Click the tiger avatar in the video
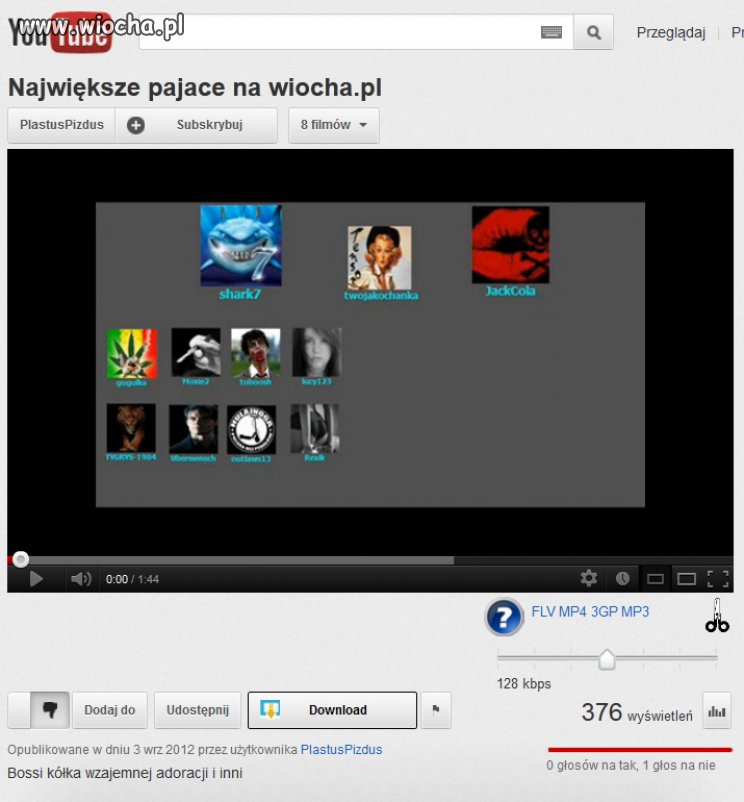This screenshot has width=744, height=802. click(131, 428)
